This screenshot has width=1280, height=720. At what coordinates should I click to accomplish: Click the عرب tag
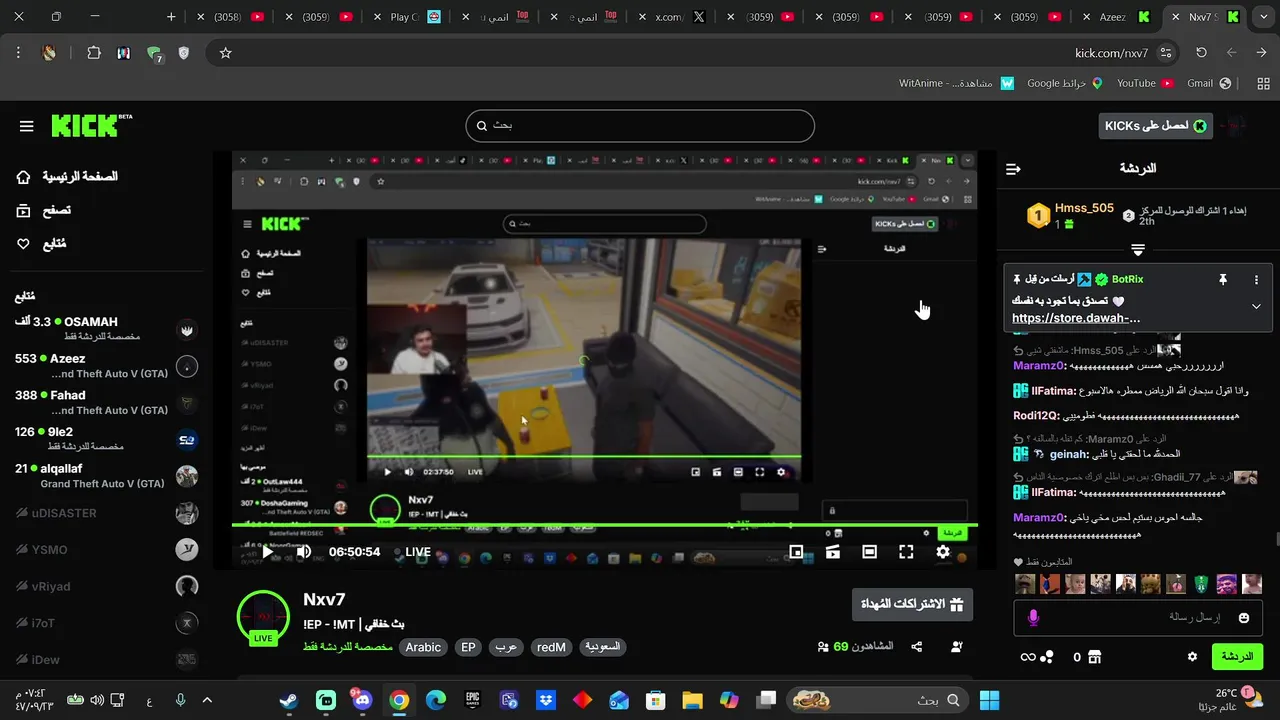tap(506, 647)
